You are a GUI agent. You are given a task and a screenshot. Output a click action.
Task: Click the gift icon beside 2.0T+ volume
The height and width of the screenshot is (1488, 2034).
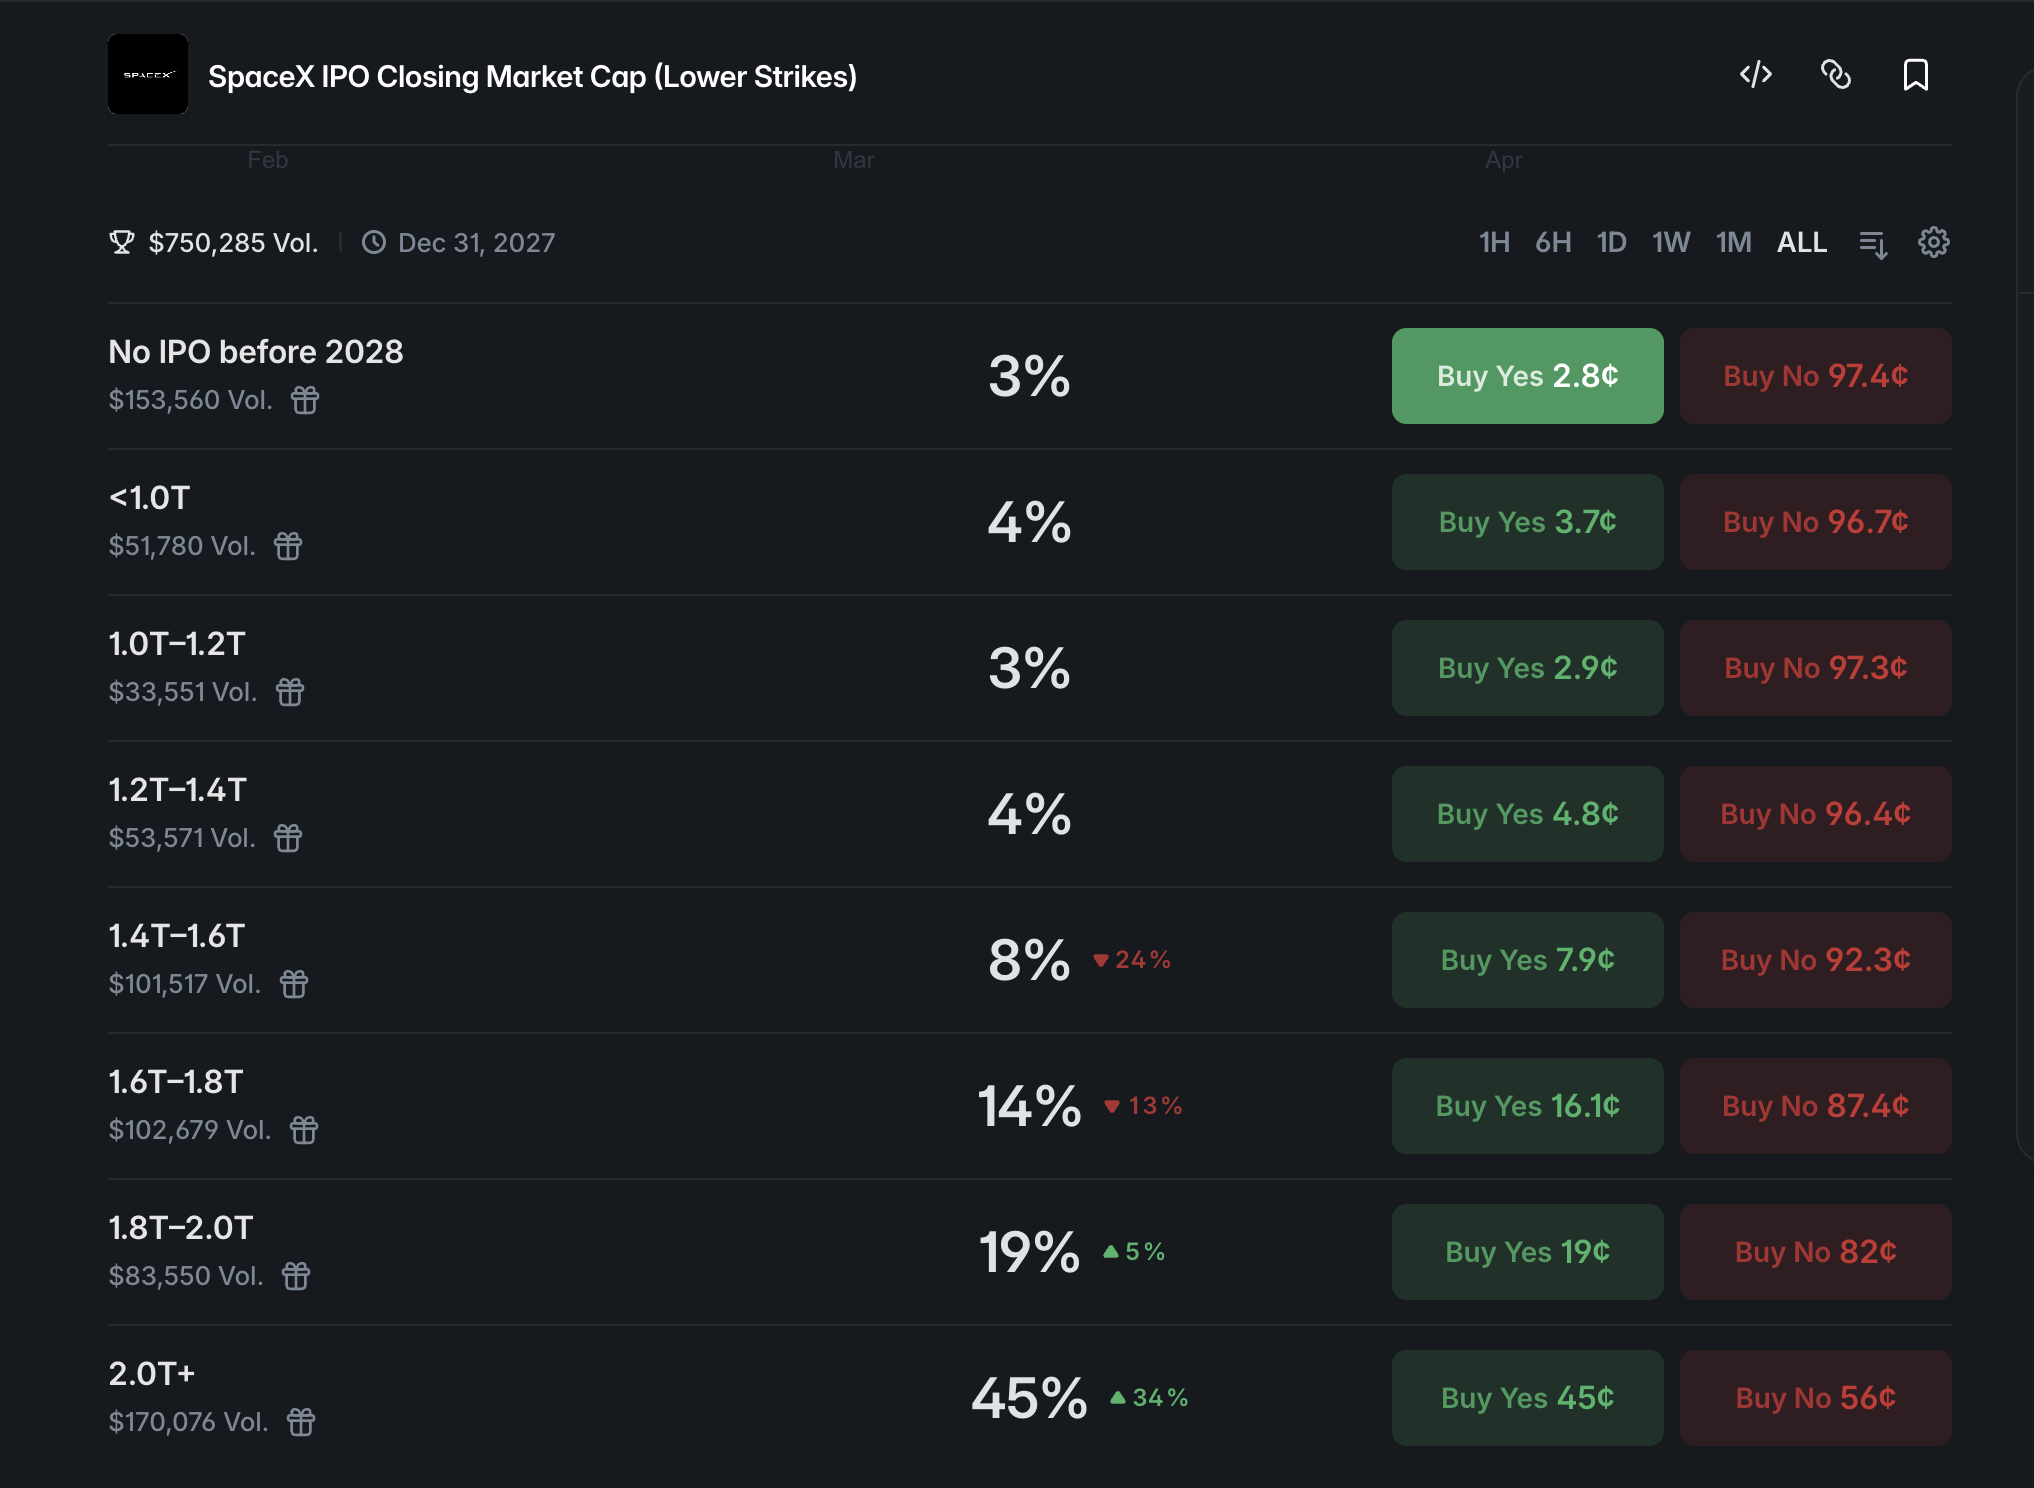(301, 1422)
